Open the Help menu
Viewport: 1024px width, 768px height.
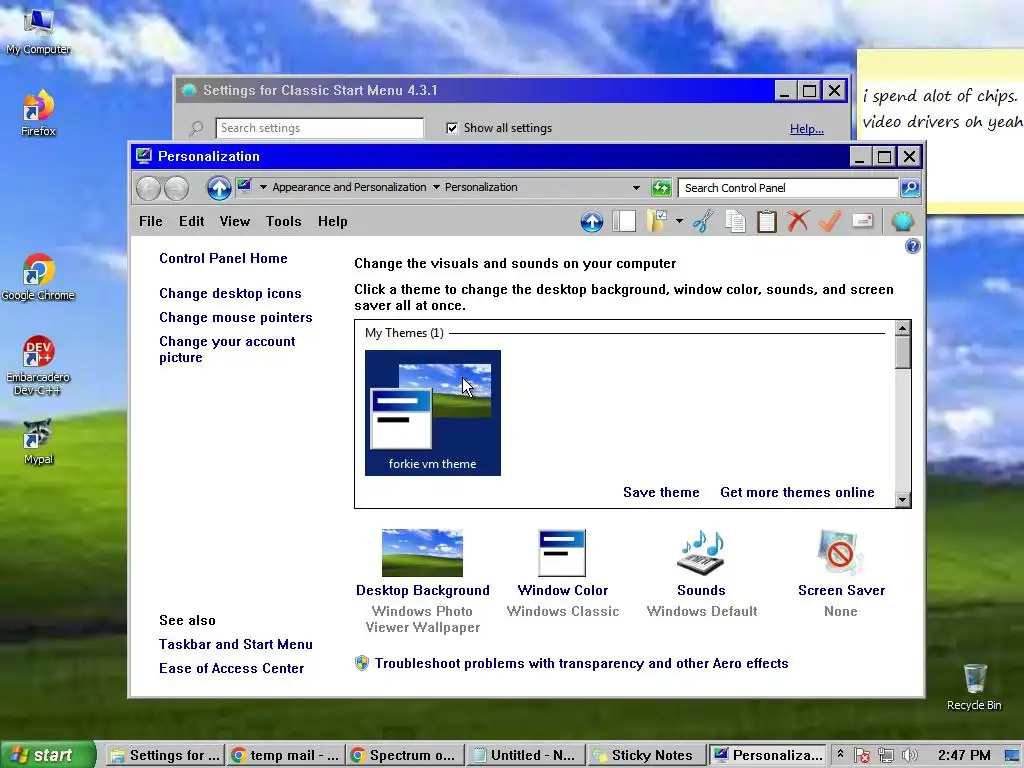tap(332, 221)
